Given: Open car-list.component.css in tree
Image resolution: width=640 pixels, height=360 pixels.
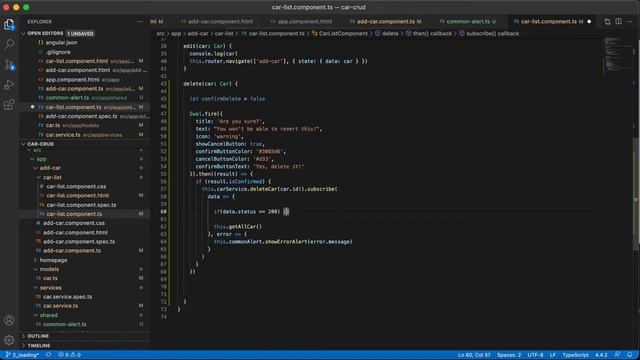Looking at the screenshot, I should tap(76, 187).
